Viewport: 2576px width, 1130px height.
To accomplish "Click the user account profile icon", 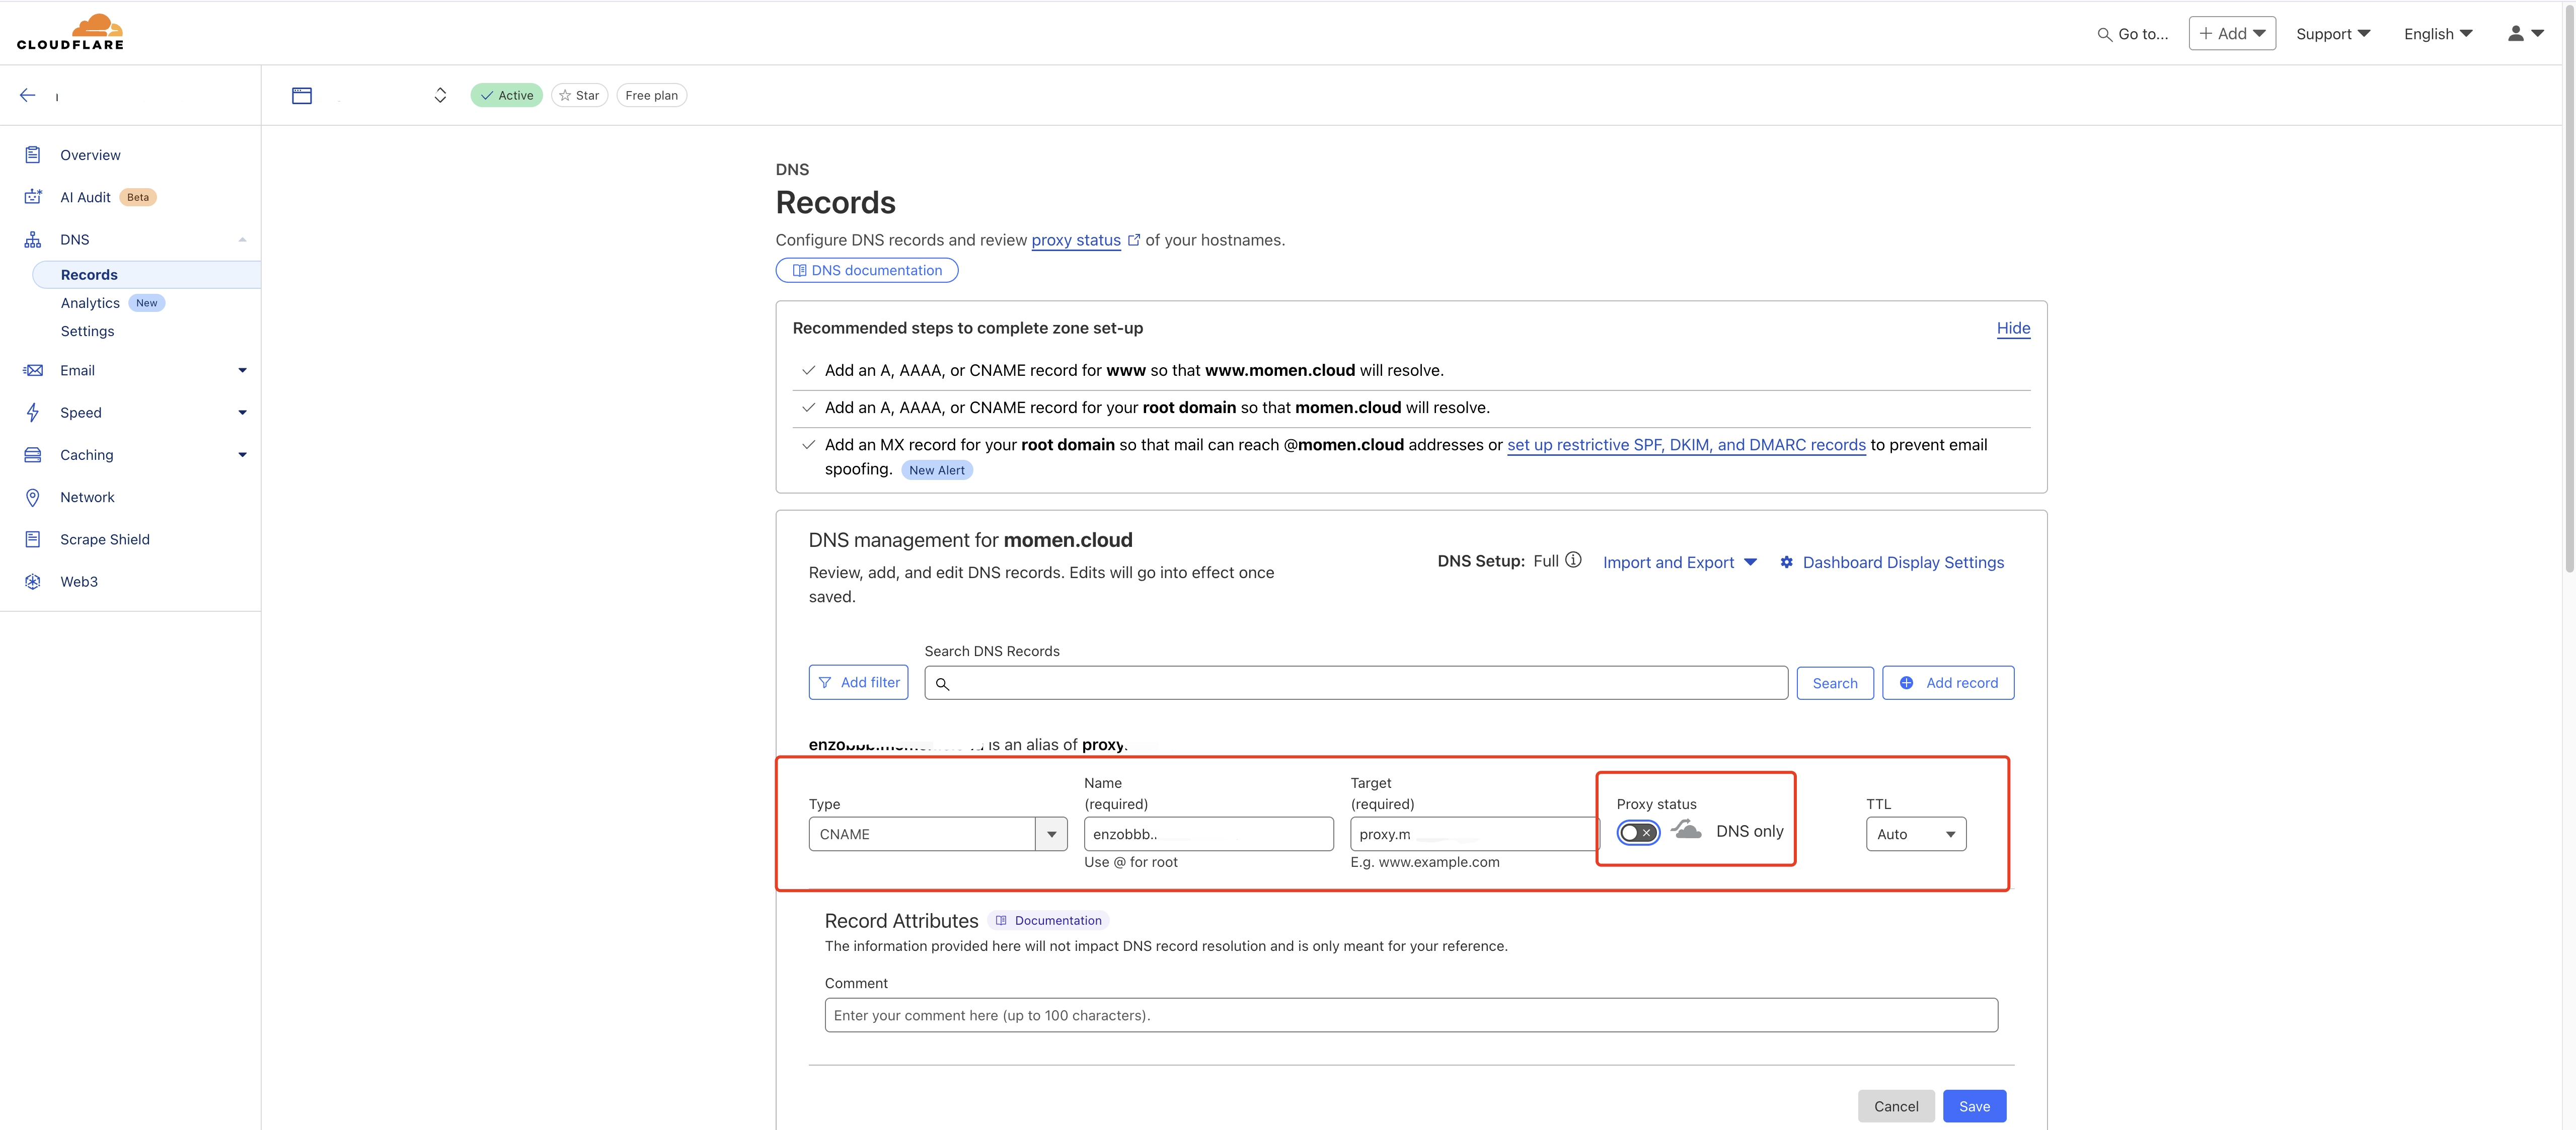I will 2516,33.
